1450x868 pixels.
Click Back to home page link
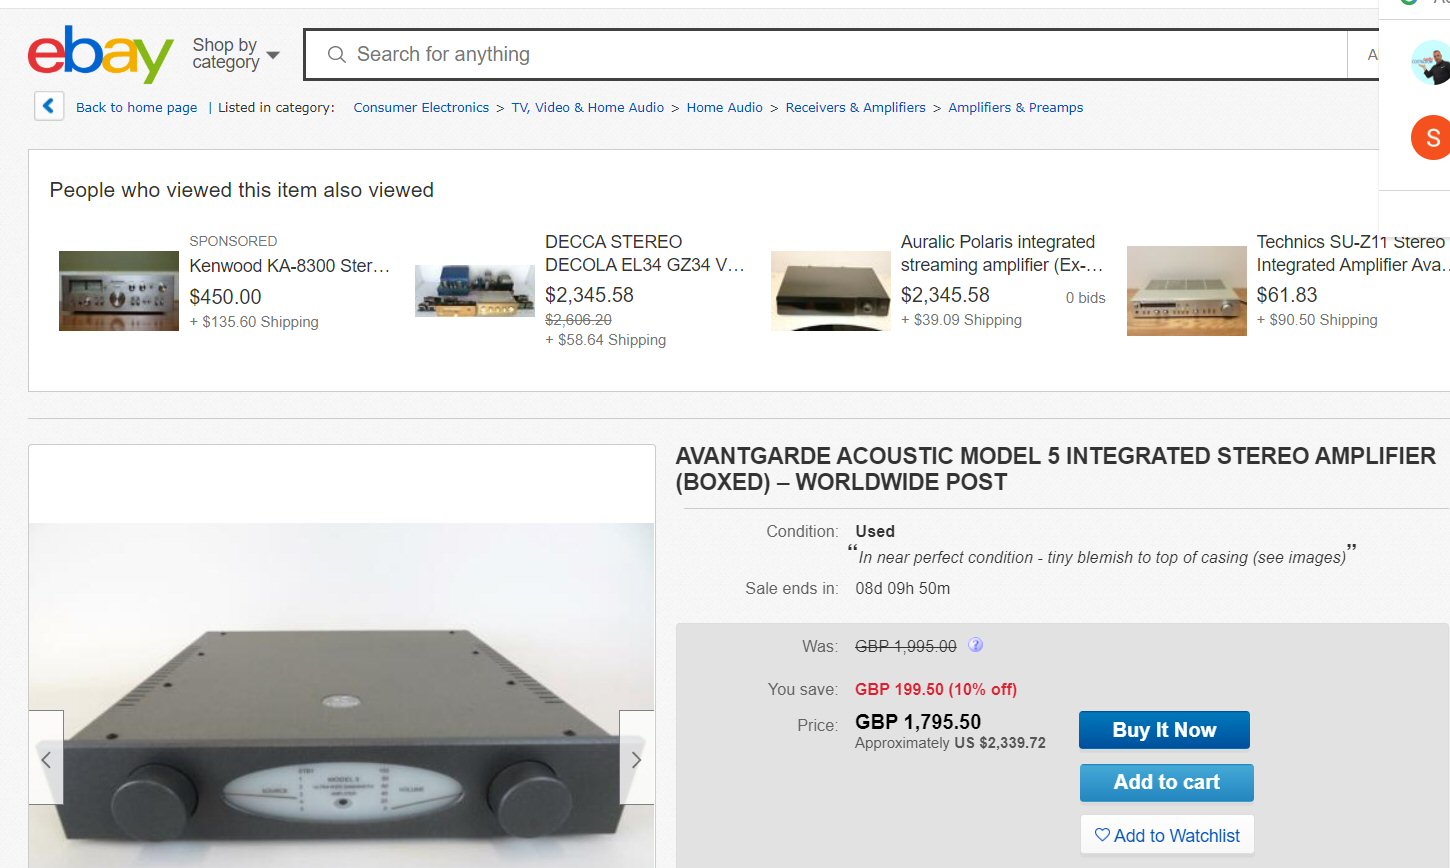[136, 108]
